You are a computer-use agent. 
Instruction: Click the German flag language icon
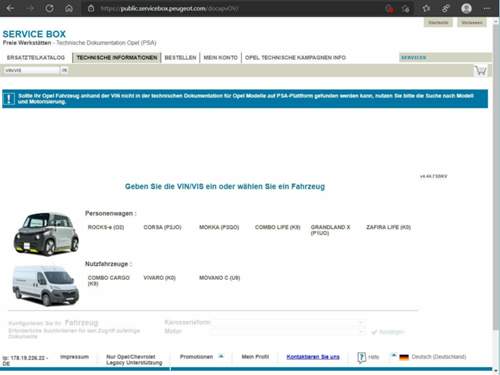pos(404,357)
